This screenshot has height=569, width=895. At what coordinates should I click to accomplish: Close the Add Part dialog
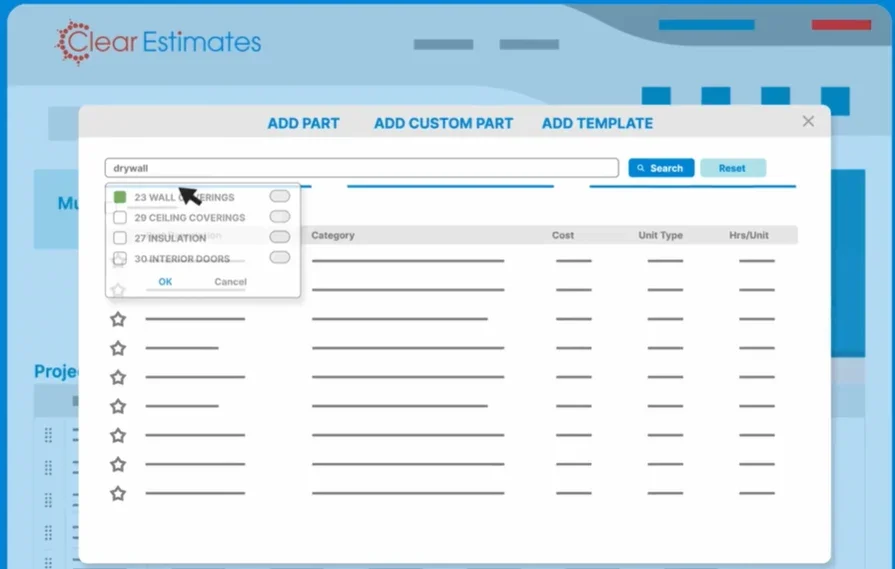point(808,121)
